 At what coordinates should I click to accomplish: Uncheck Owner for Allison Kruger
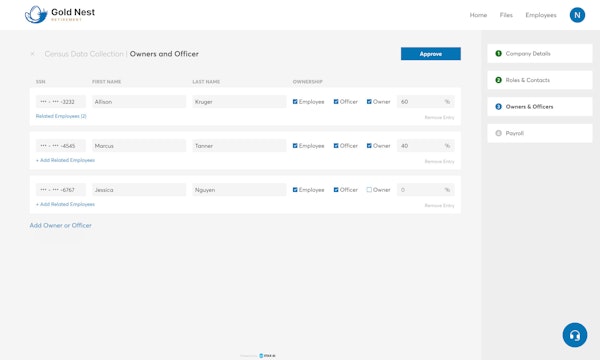pos(369,102)
